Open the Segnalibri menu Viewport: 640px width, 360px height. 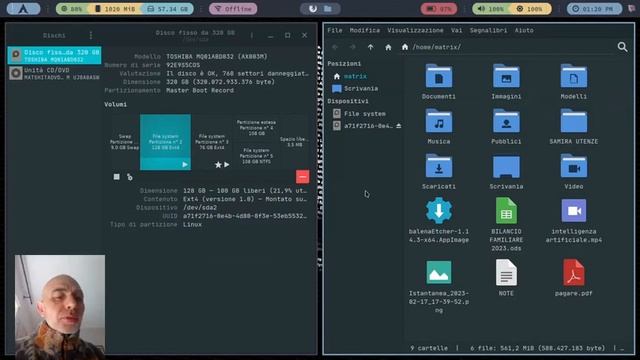point(488,30)
